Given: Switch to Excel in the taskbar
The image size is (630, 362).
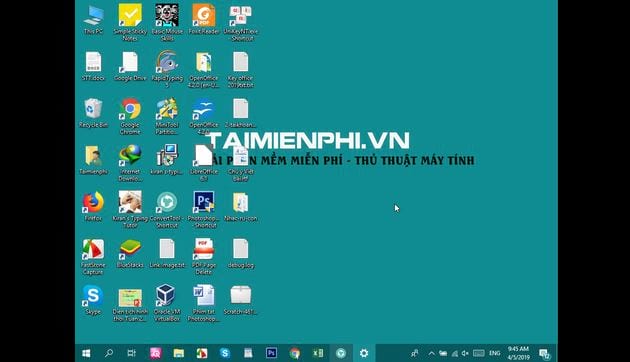Looking at the screenshot, I should click(x=318, y=353).
